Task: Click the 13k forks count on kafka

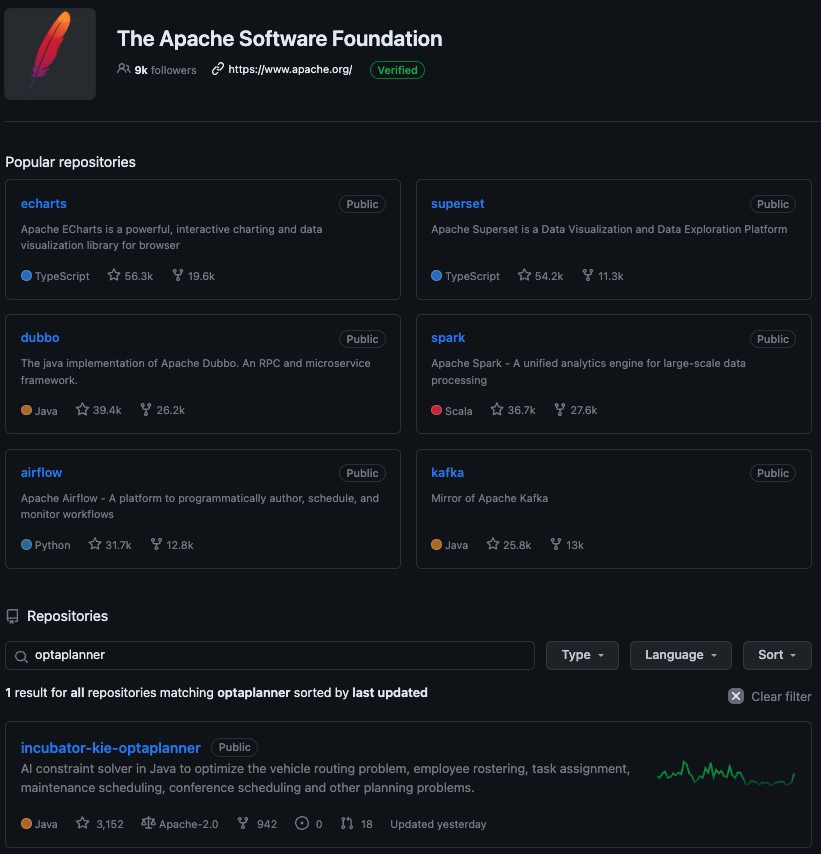Action: click(575, 545)
